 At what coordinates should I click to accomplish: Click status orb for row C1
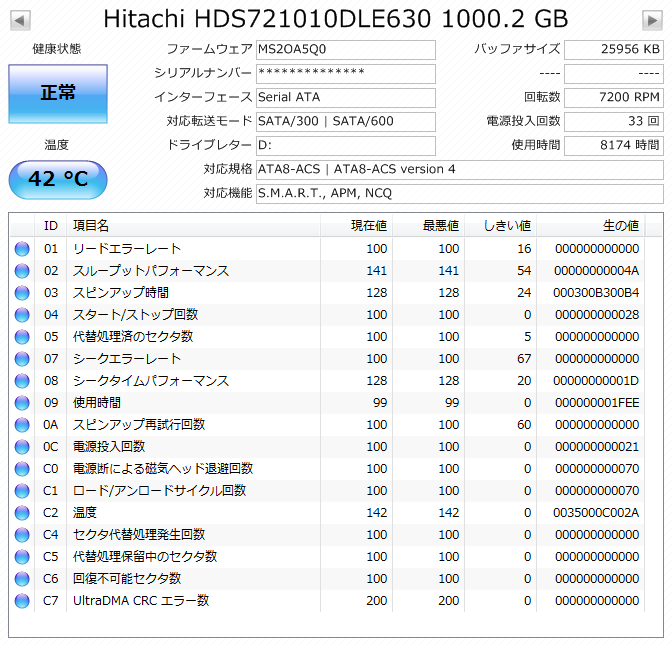click(x=22, y=491)
